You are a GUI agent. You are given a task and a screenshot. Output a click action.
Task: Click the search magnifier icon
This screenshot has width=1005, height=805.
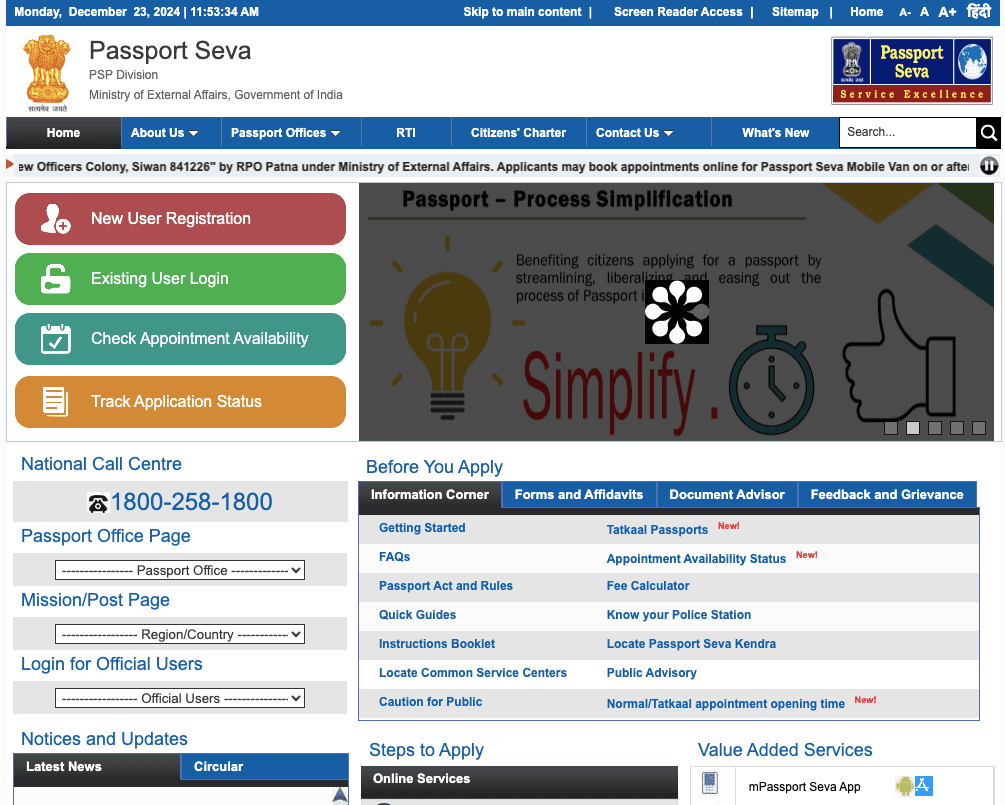(x=988, y=133)
